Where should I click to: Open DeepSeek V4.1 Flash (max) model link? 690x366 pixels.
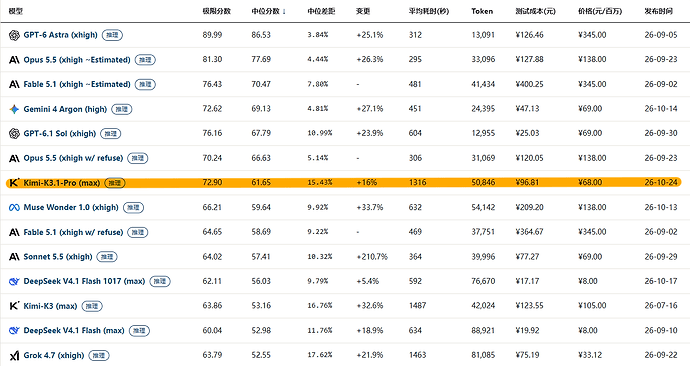[x=74, y=330]
